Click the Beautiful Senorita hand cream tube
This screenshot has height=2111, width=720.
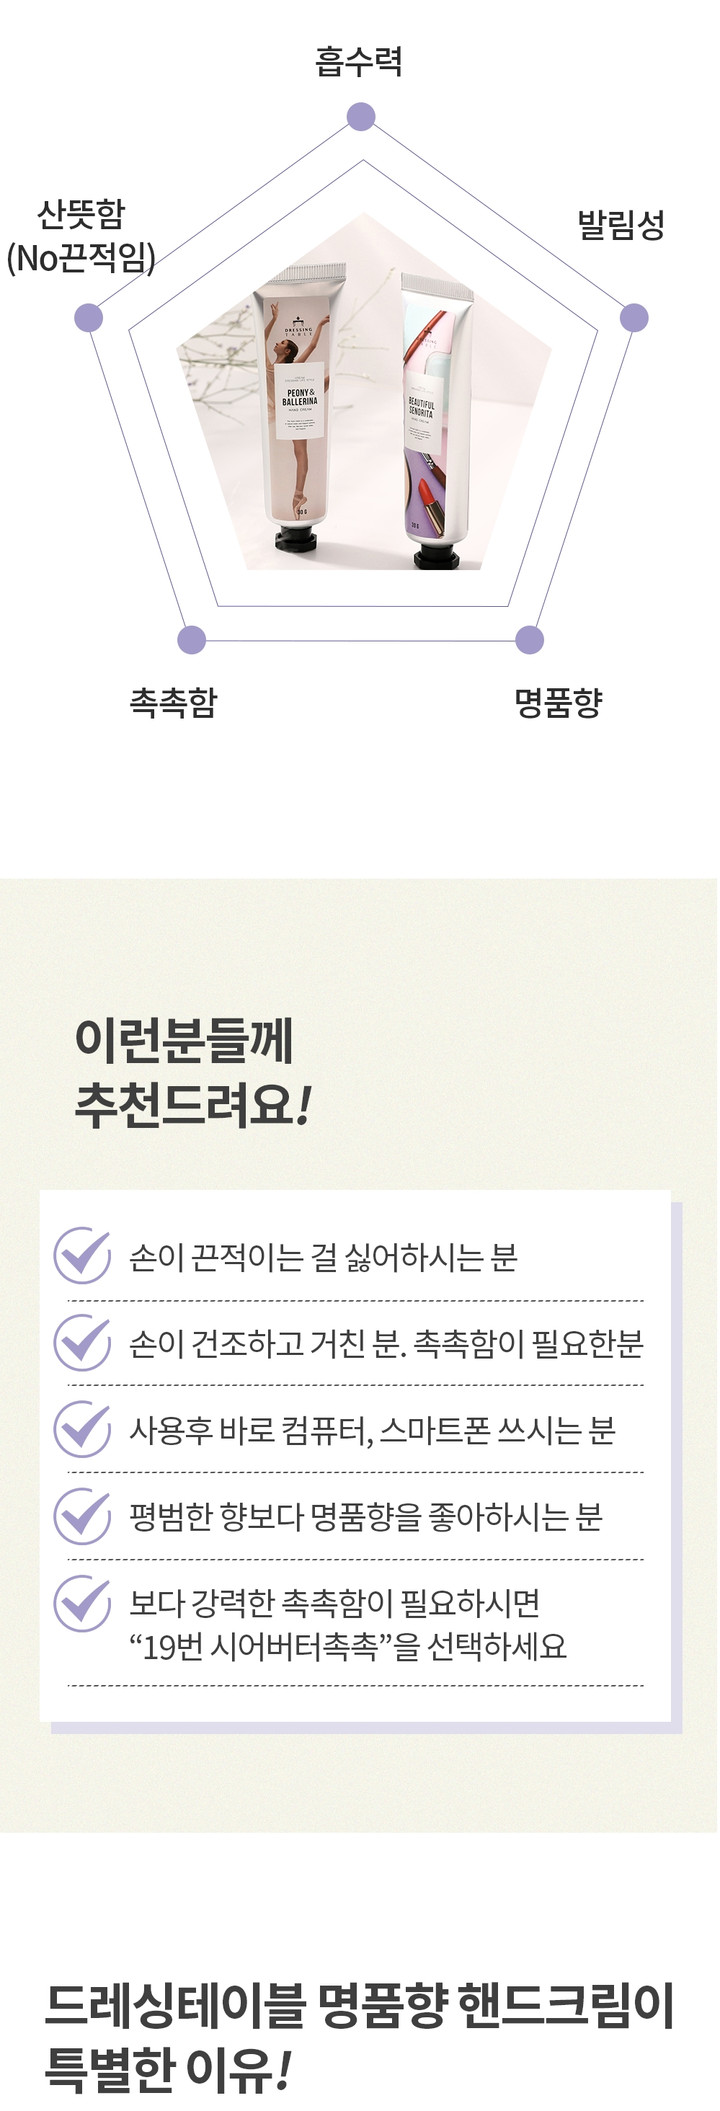[x=434, y=420]
